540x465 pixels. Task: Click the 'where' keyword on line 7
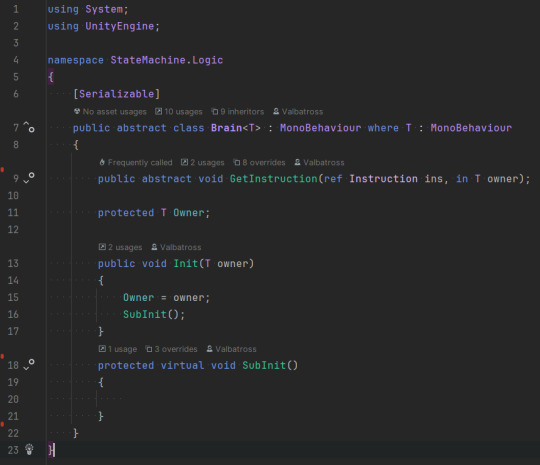[x=383, y=128]
